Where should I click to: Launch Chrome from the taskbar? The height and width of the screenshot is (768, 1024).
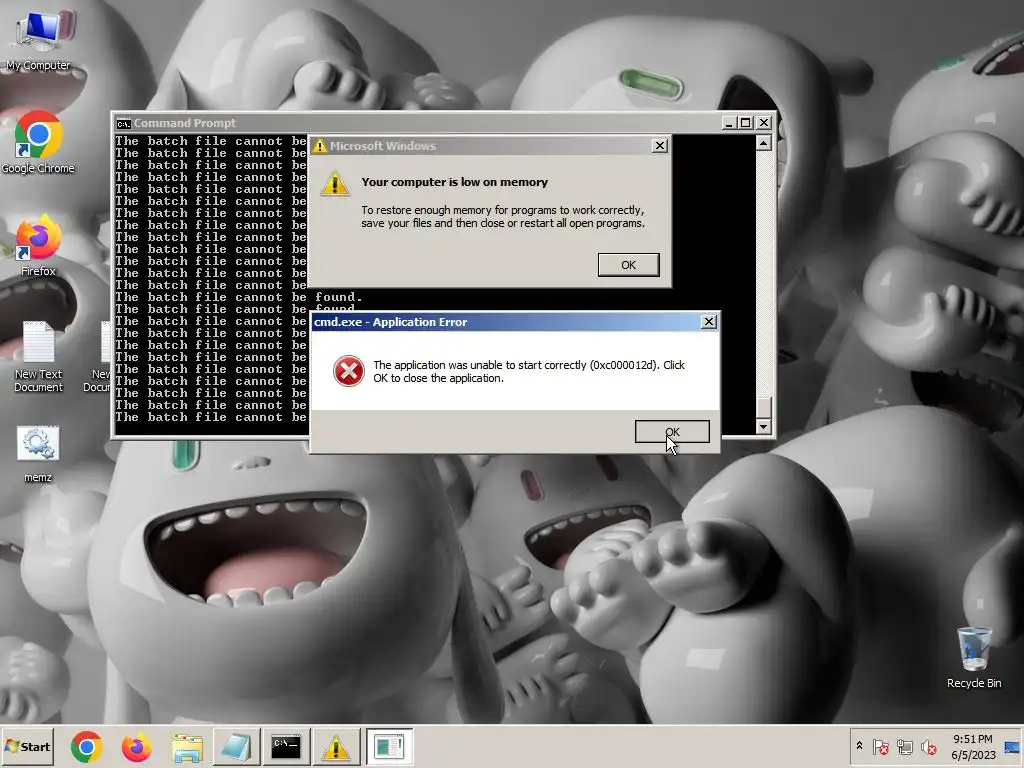click(87, 746)
